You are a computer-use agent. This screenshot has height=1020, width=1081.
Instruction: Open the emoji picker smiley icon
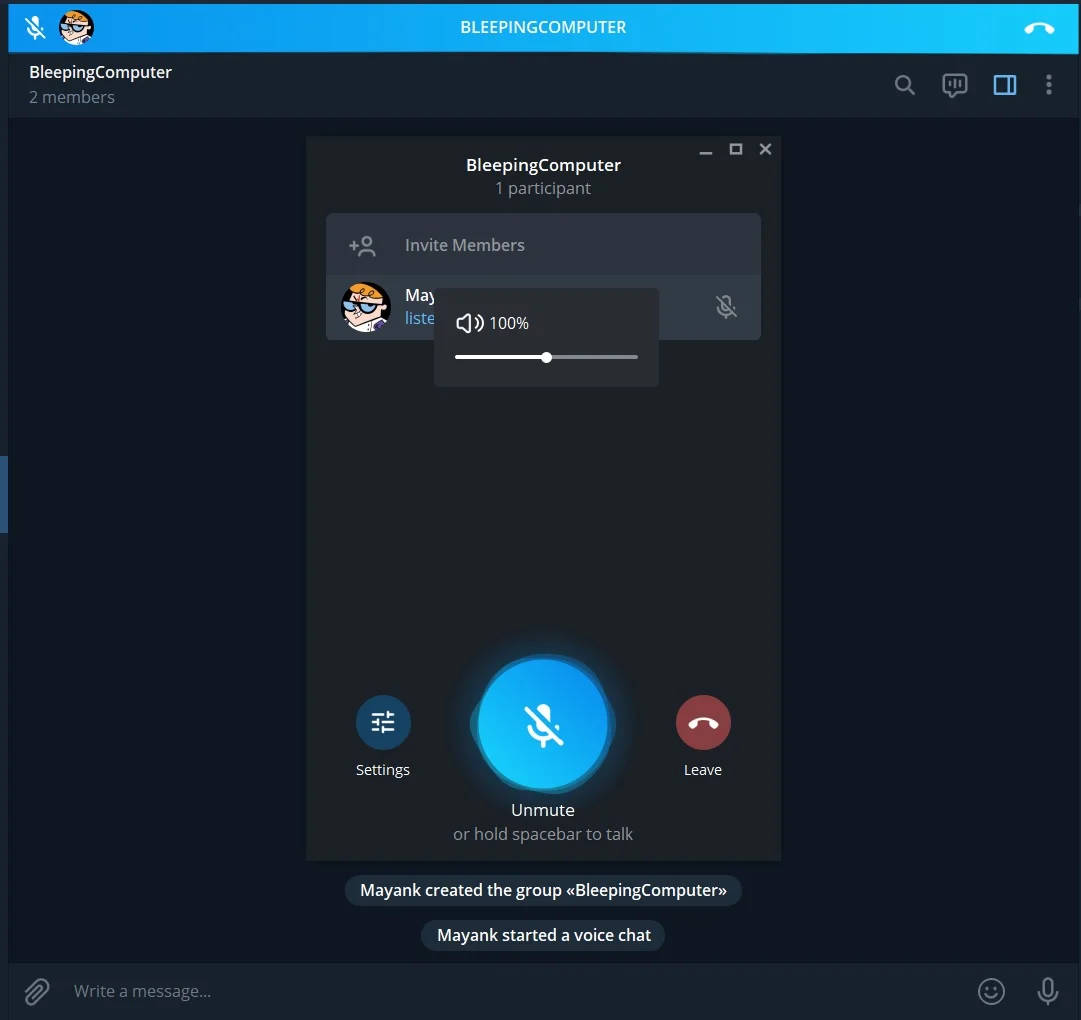point(991,992)
